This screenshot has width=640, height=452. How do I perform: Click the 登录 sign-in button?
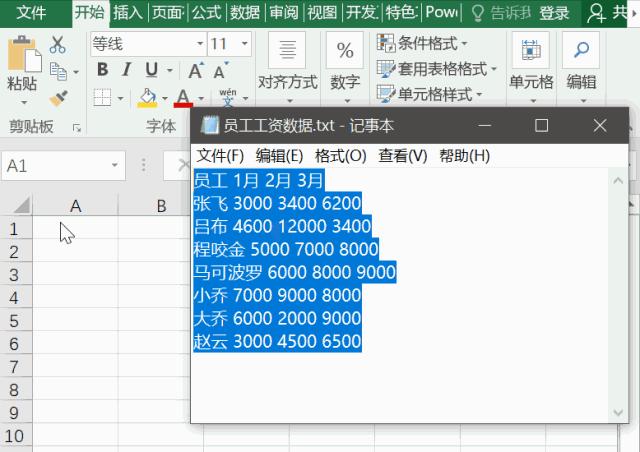(x=554, y=13)
